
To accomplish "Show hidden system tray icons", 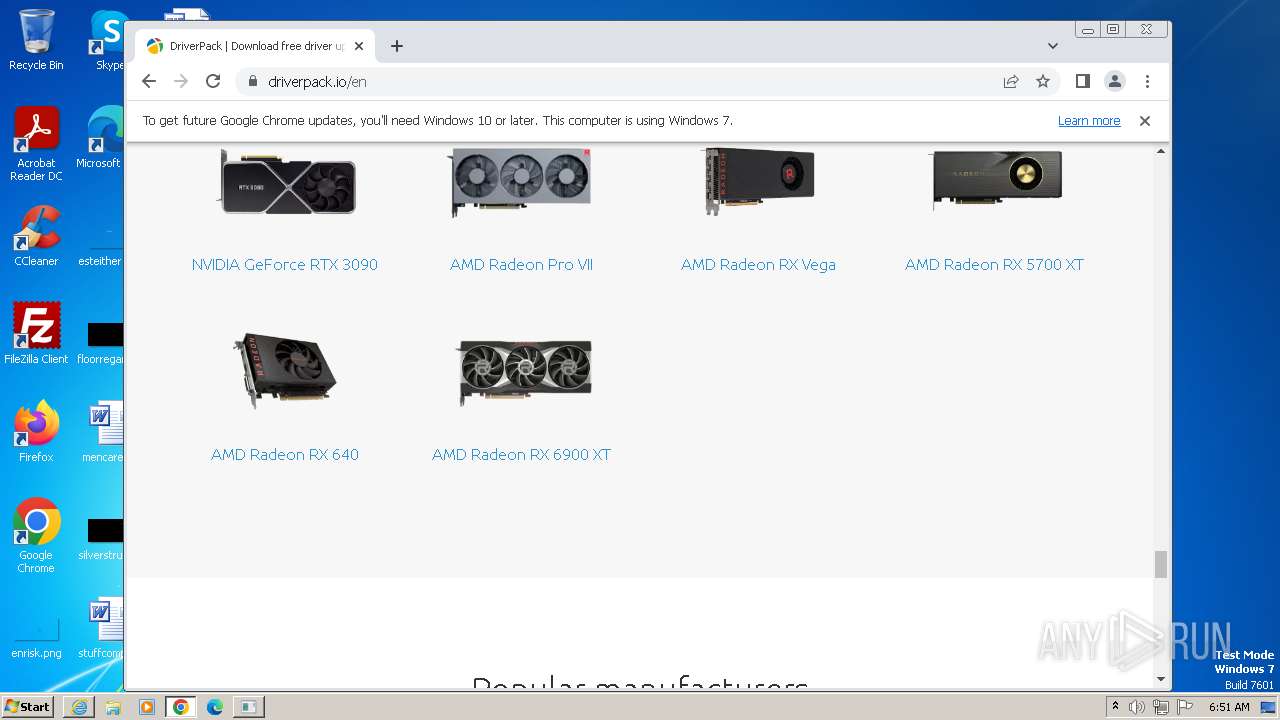I will [x=1115, y=707].
